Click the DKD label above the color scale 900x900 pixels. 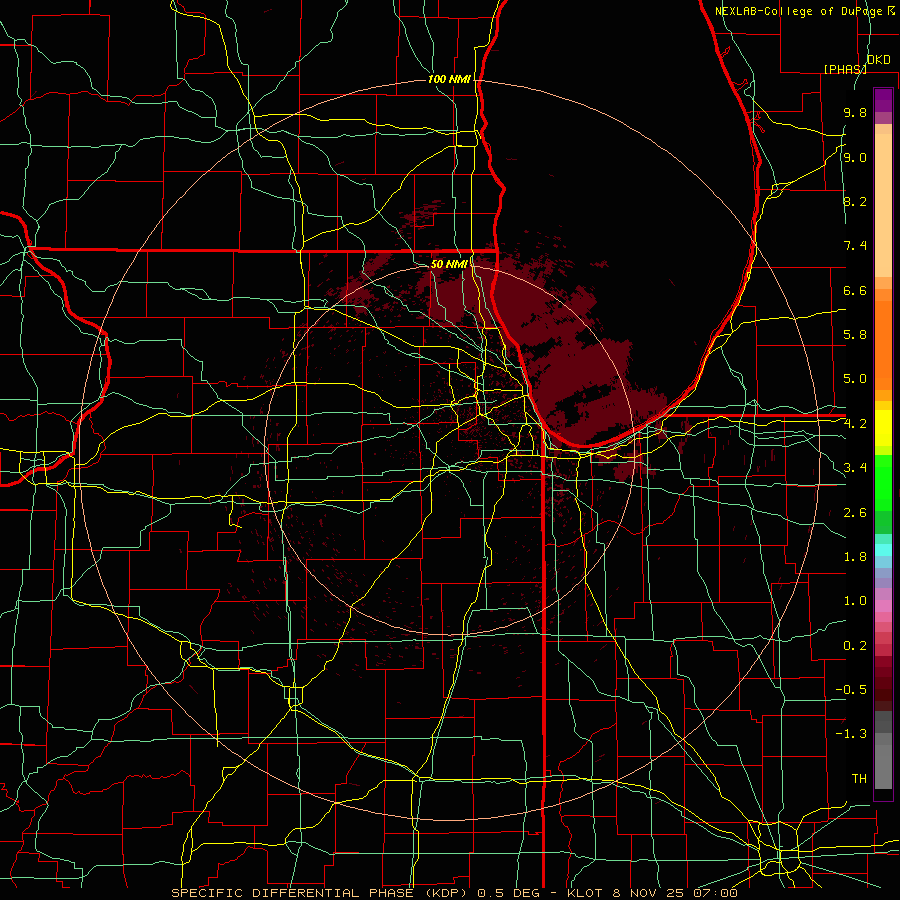878,59
